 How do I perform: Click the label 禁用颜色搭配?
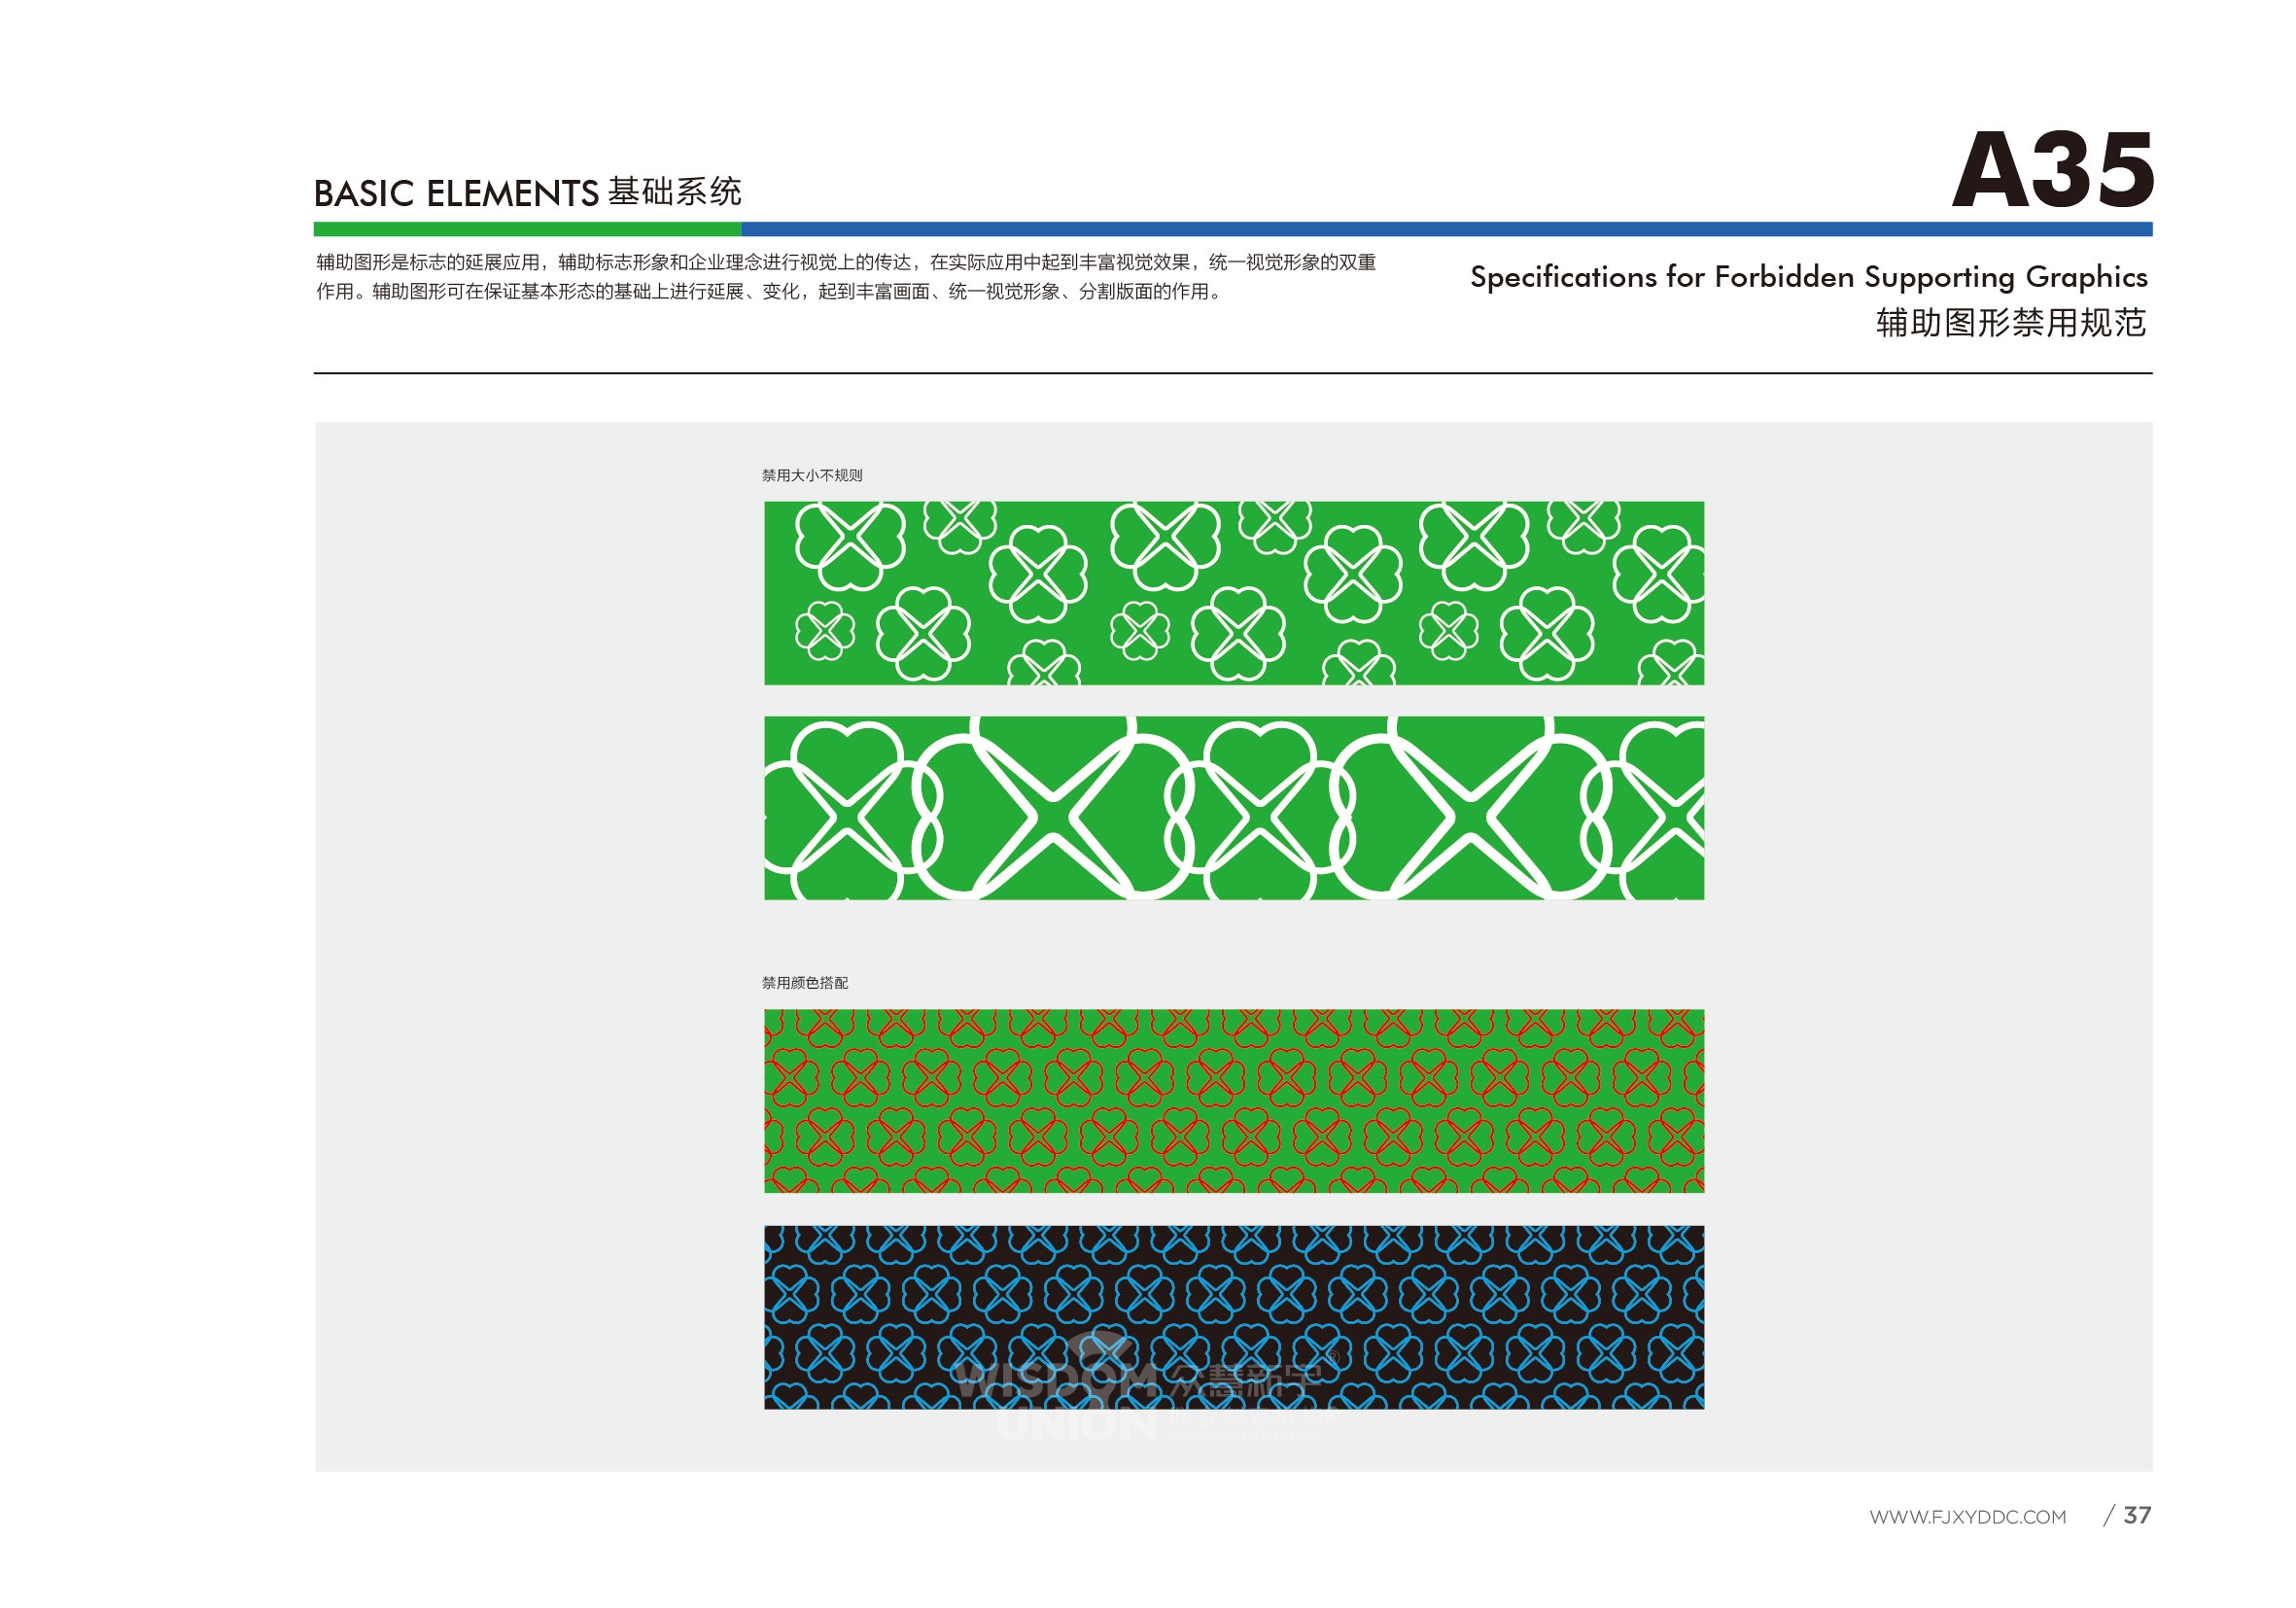point(805,984)
